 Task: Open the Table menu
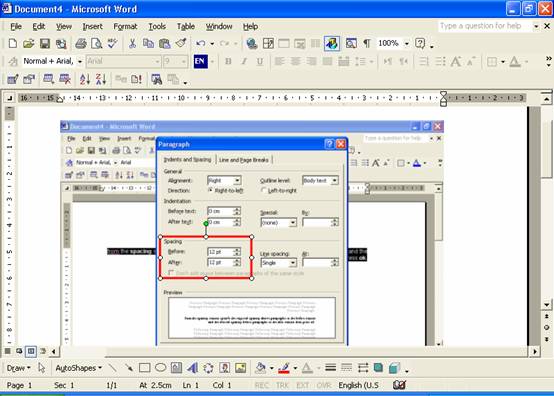(x=186, y=26)
